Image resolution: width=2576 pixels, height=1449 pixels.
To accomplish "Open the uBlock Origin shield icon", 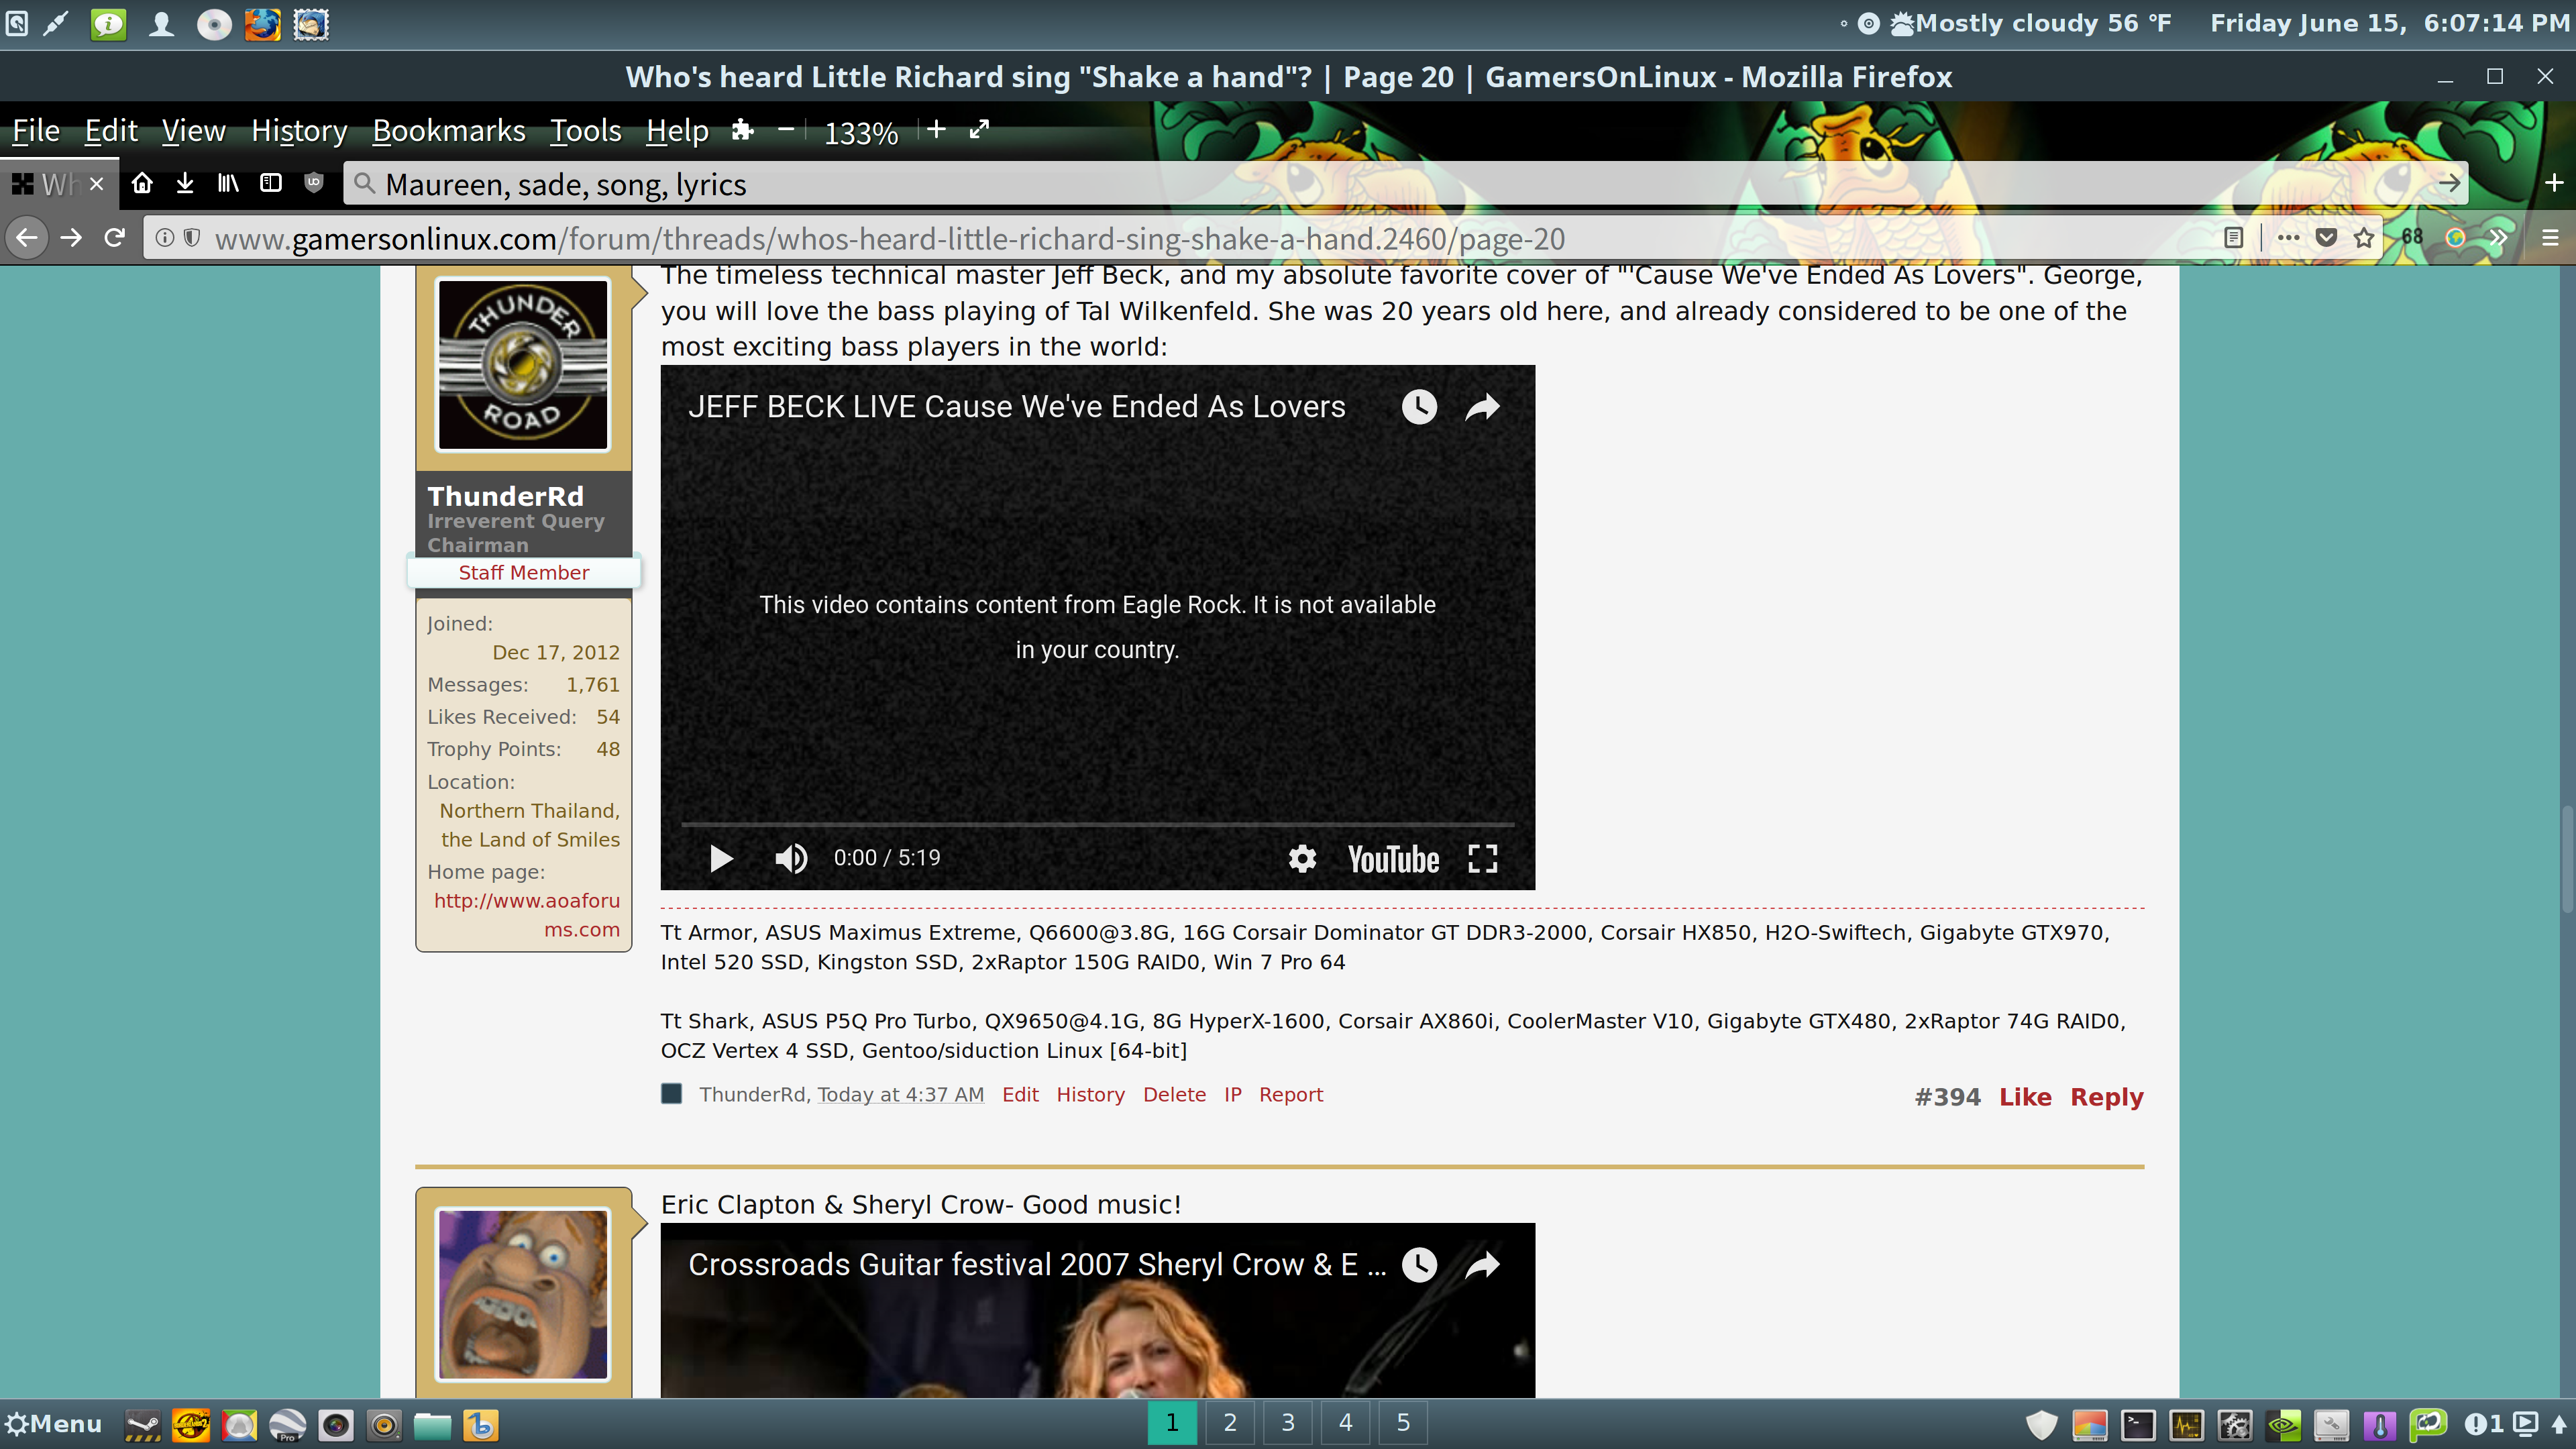I will pyautogui.click(x=314, y=182).
